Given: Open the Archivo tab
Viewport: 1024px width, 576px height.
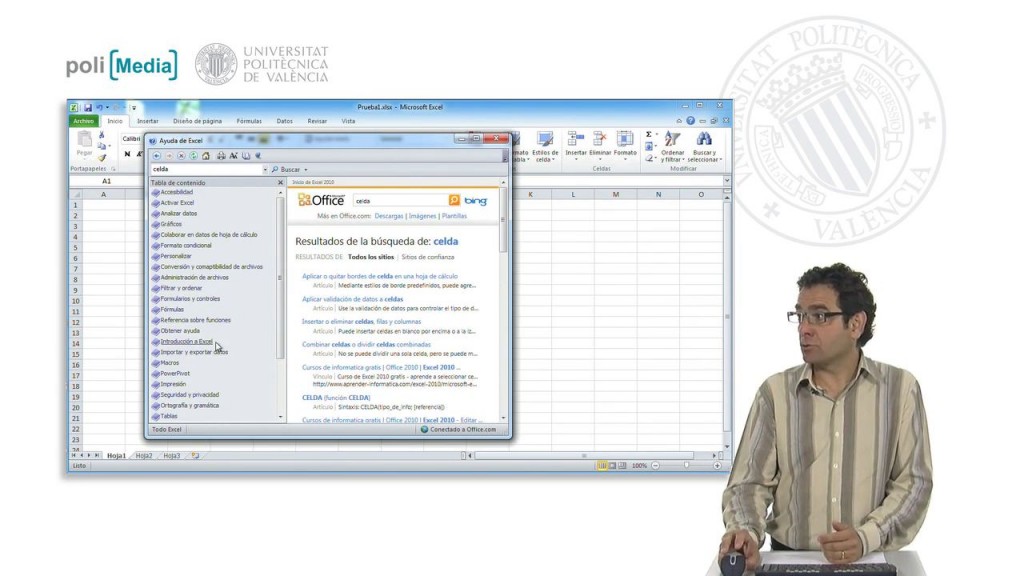Looking at the screenshot, I should pyautogui.click(x=84, y=121).
